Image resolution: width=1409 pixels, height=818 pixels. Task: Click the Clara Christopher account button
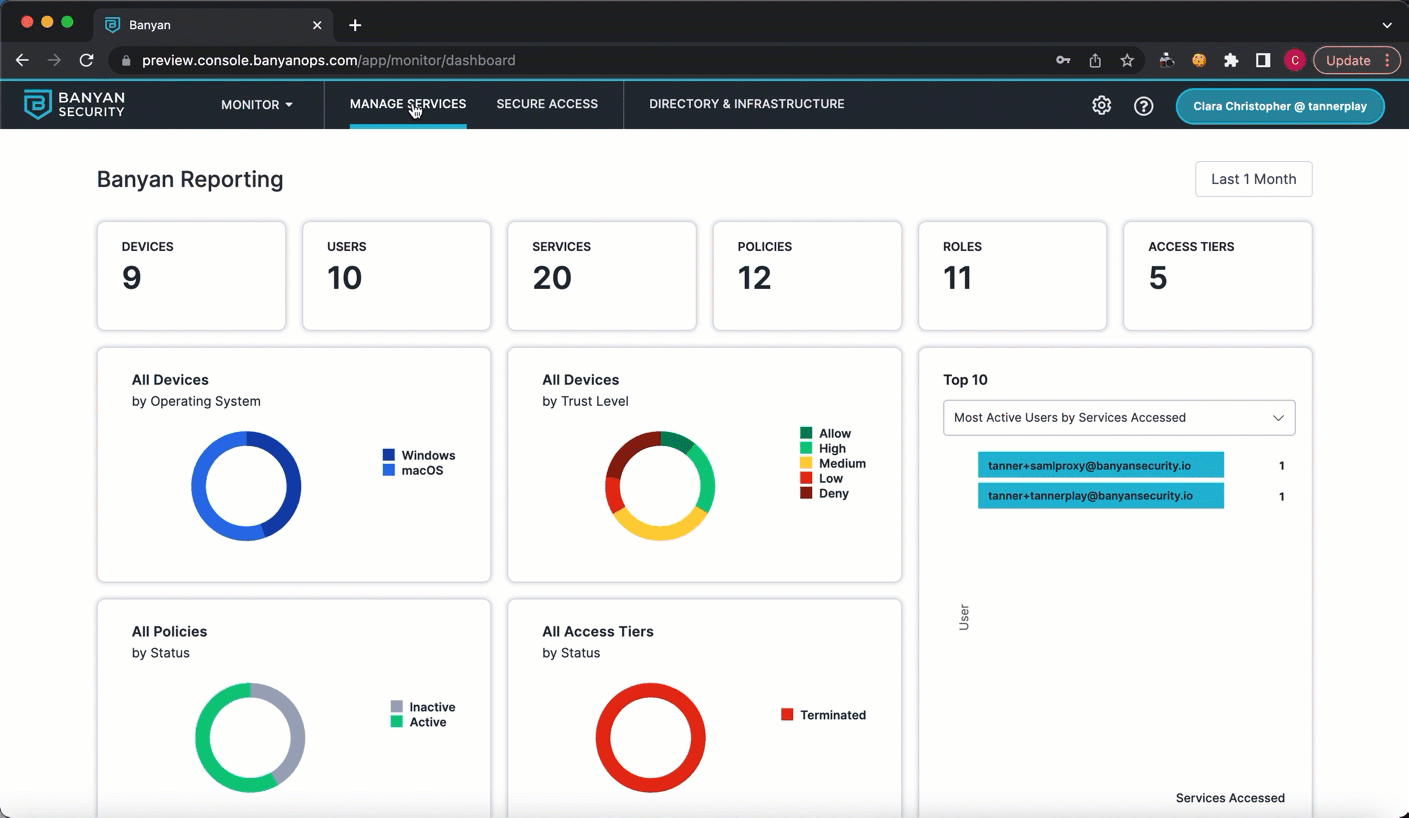coord(1279,106)
